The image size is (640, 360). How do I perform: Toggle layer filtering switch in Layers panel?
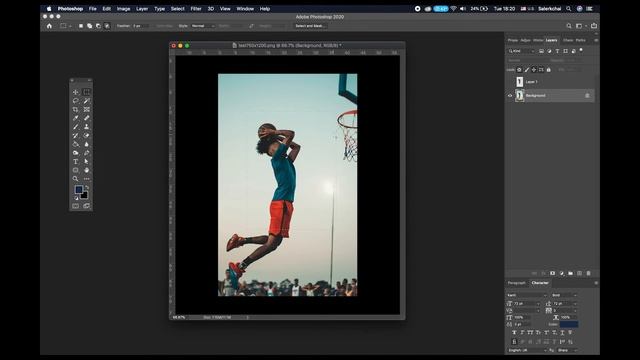581,51
